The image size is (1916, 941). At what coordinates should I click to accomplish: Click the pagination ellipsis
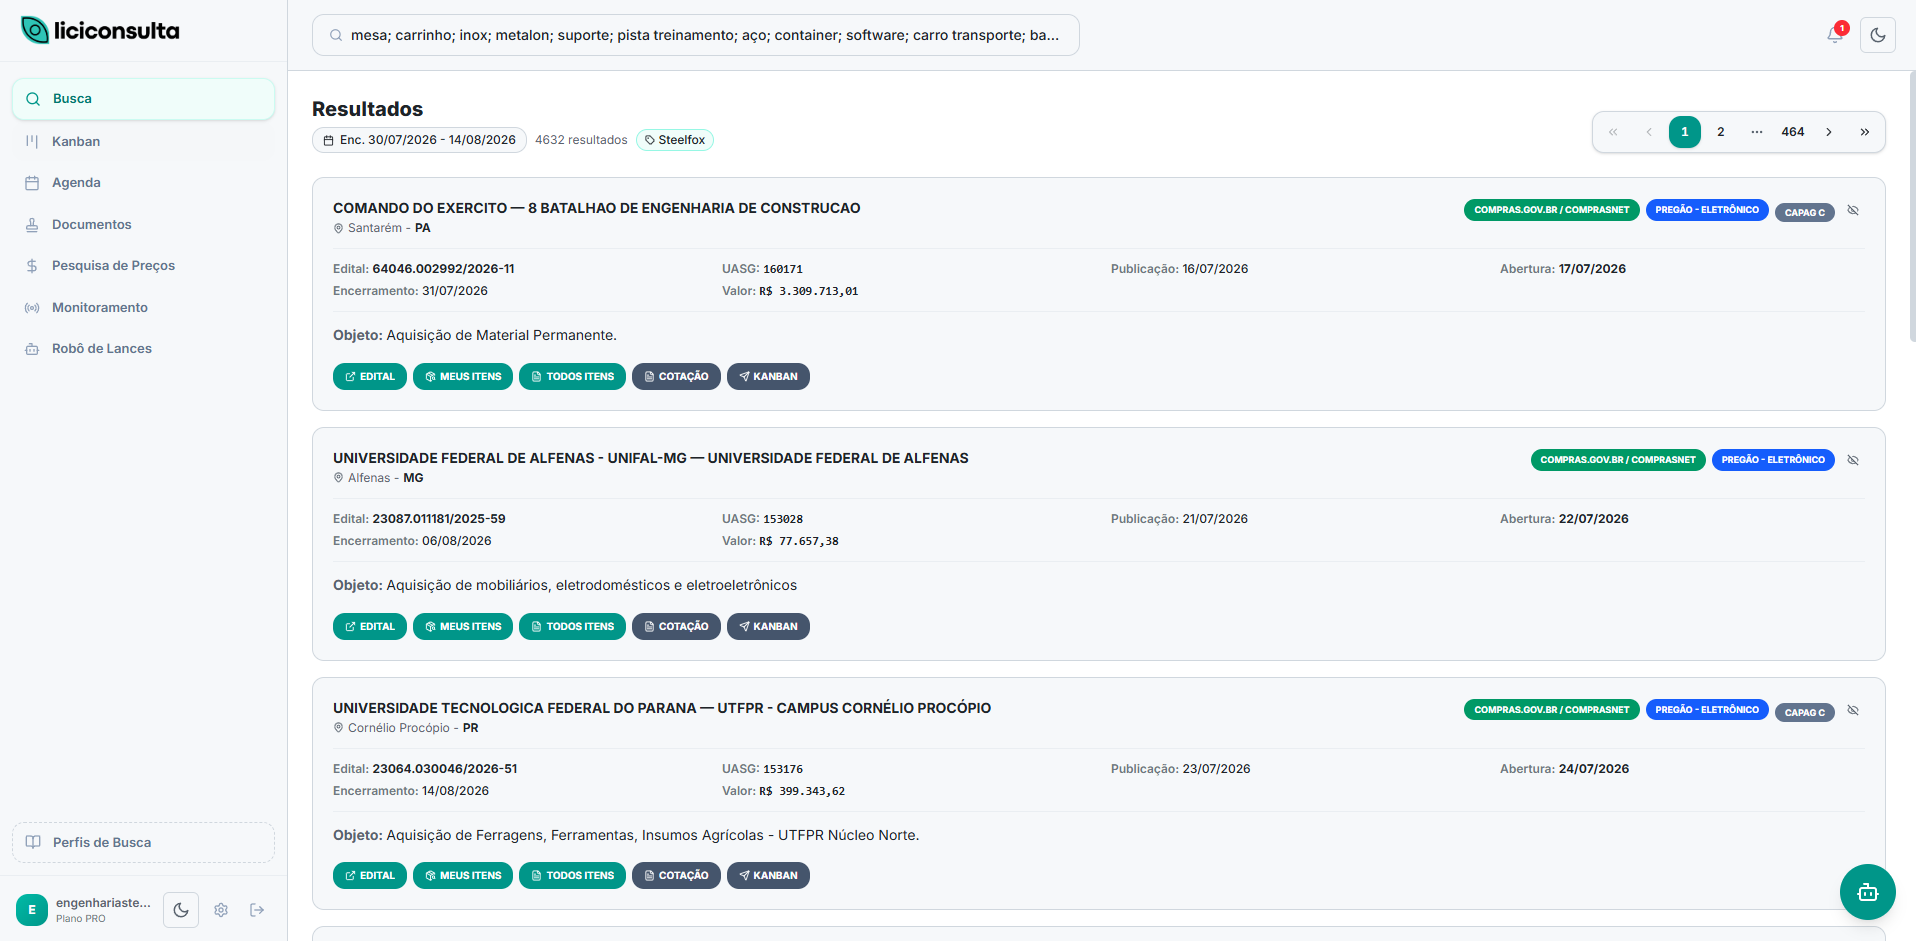click(1757, 132)
